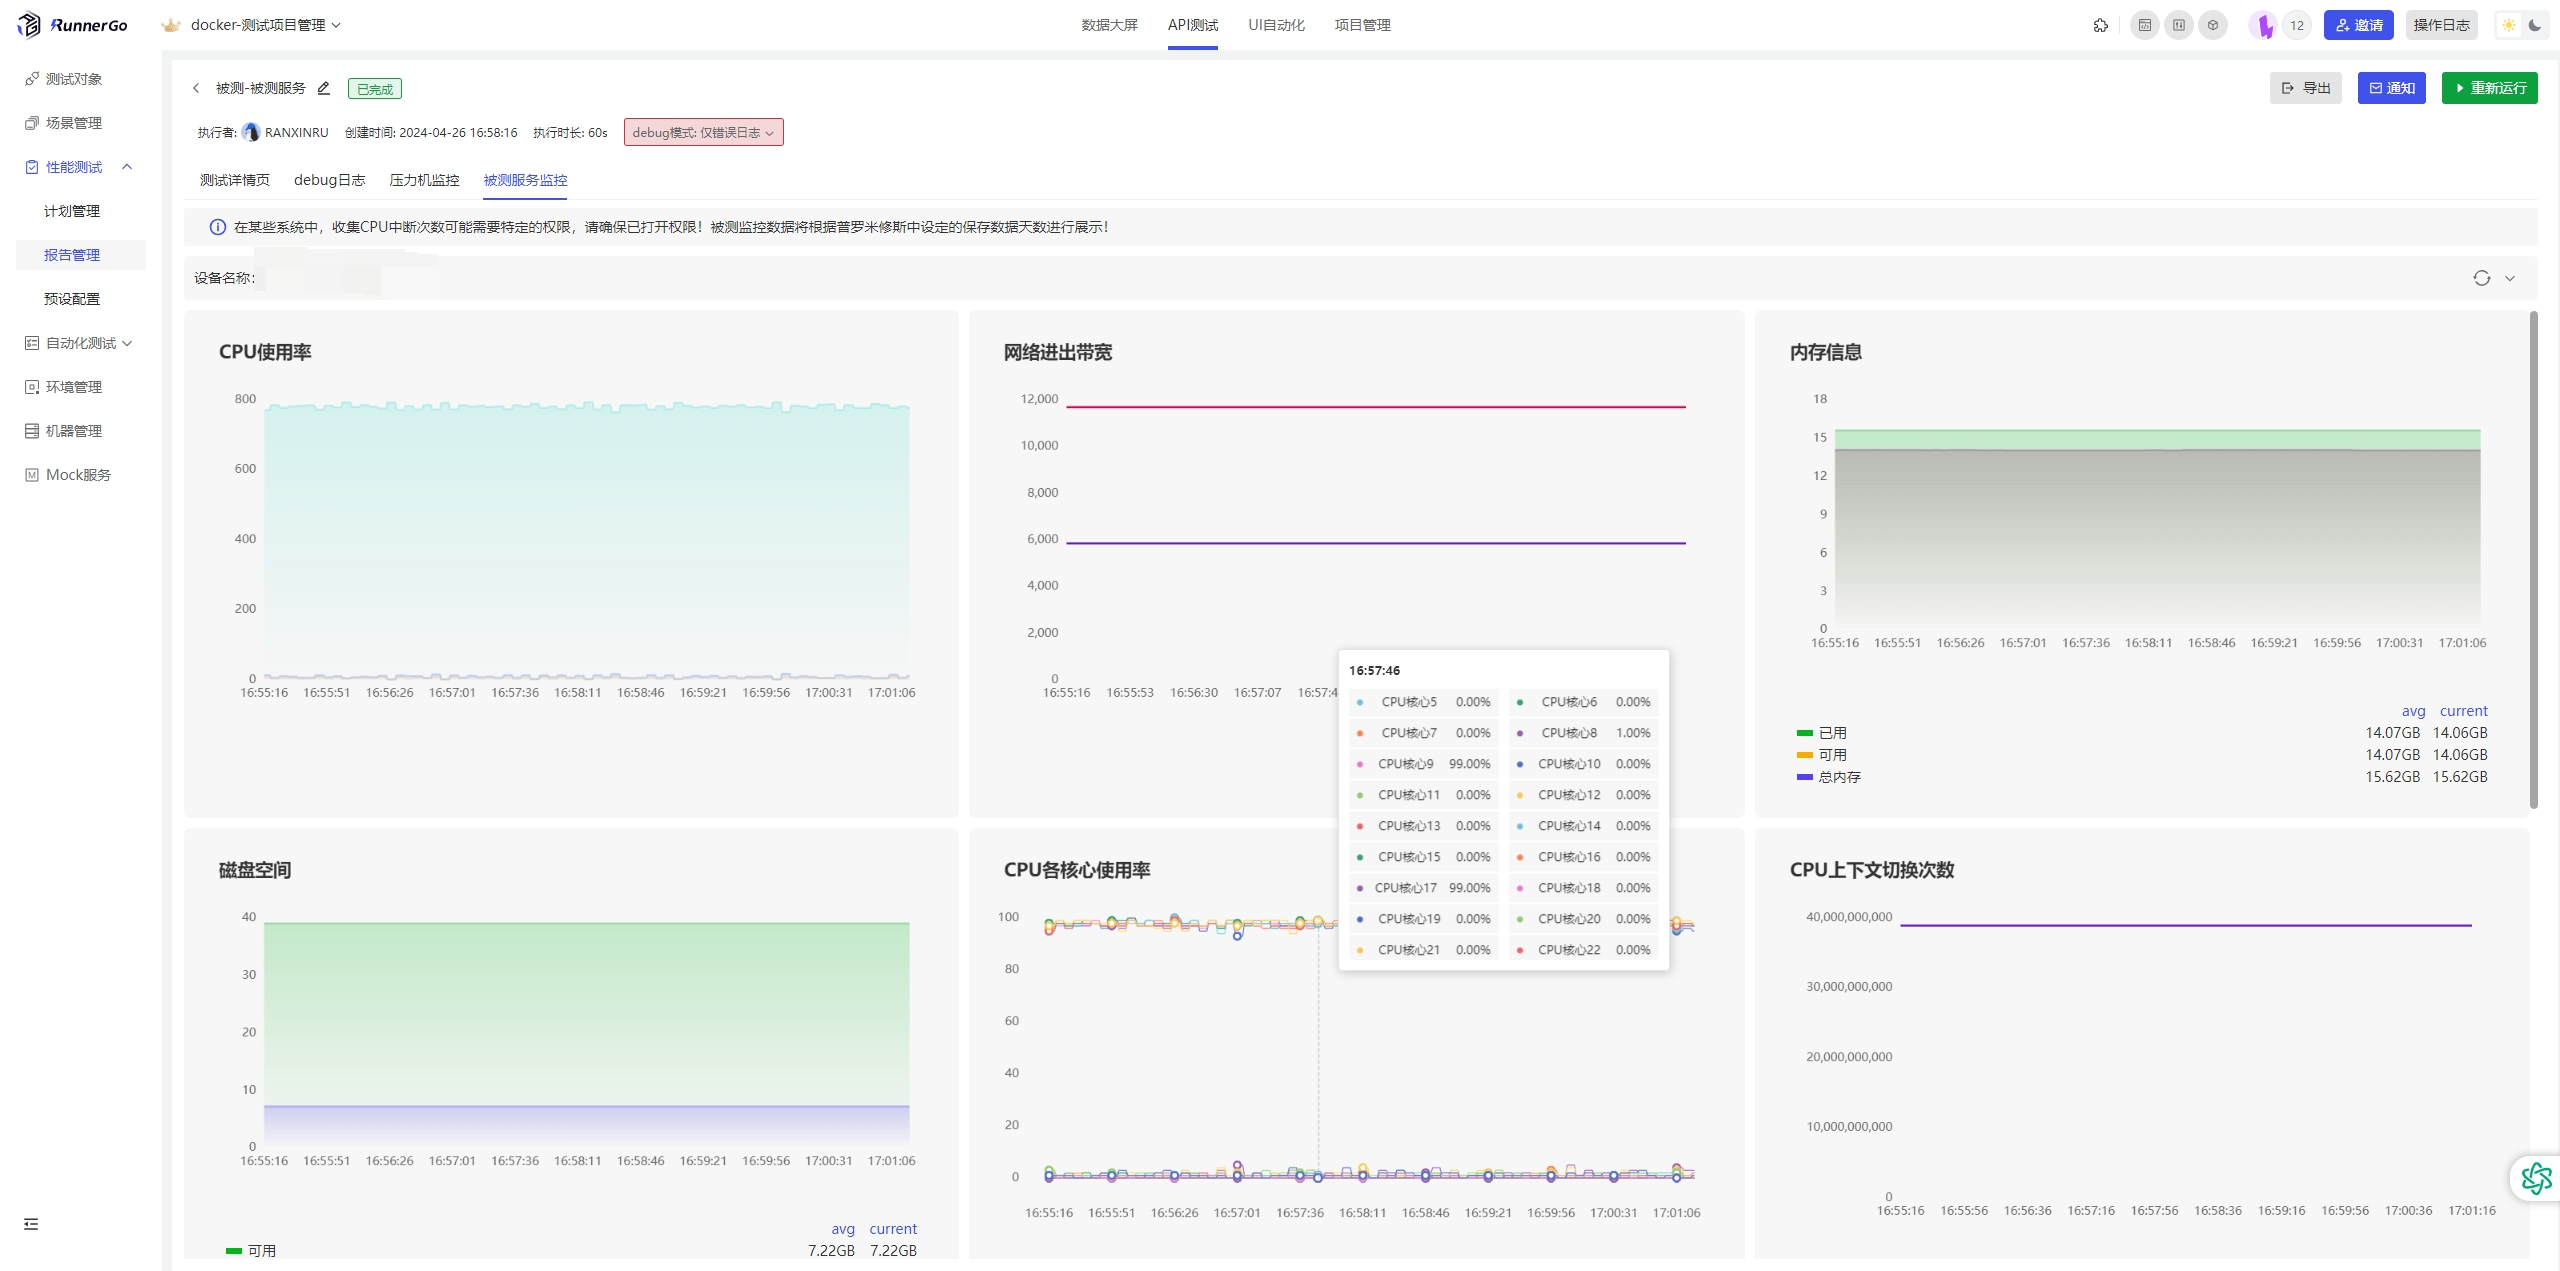Click the 重新运行 rerun button

tap(2489, 88)
